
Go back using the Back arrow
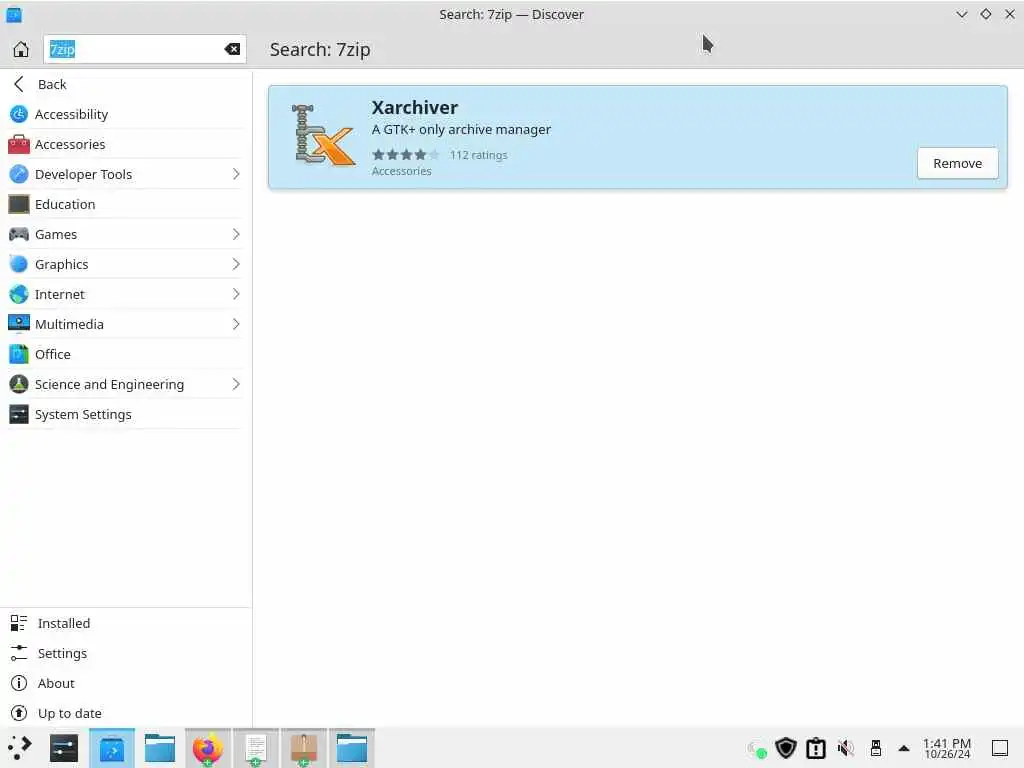point(19,84)
